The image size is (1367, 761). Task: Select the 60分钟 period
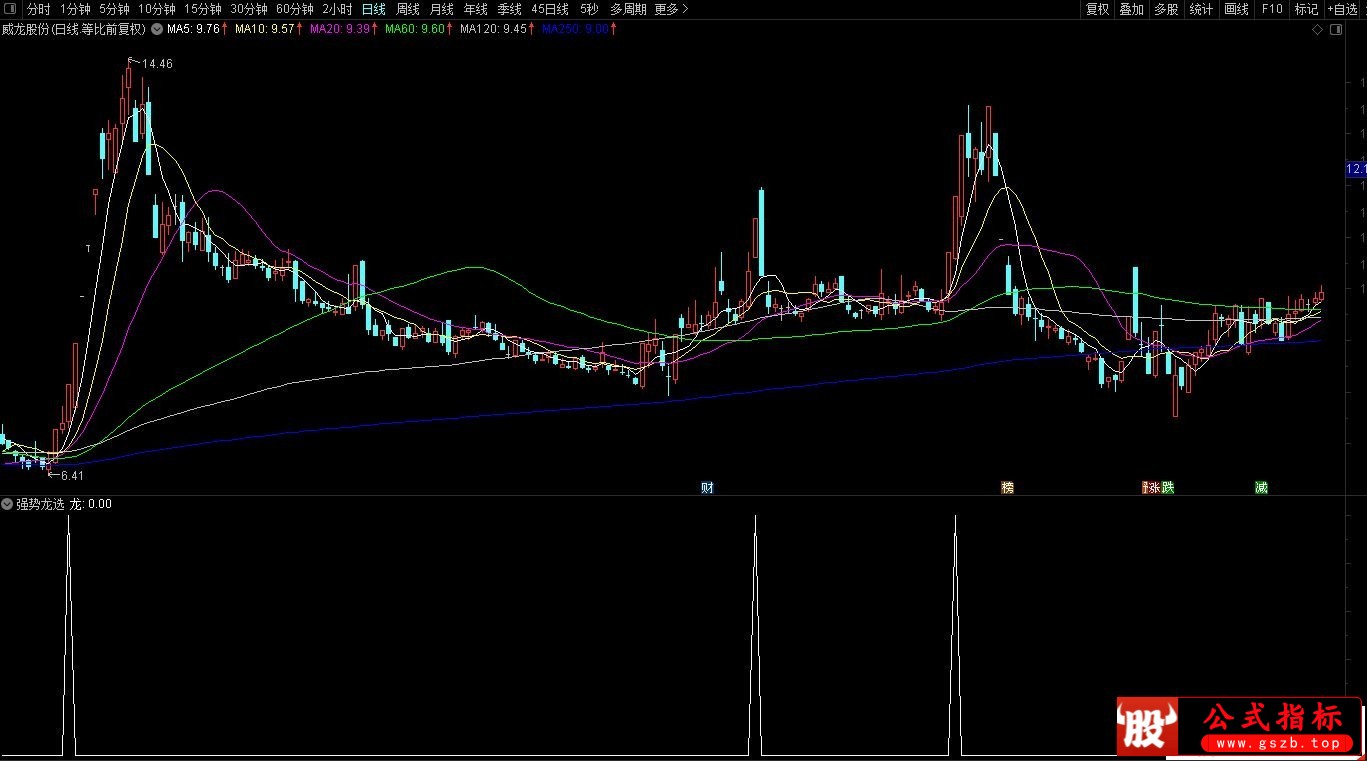(294, 9)
